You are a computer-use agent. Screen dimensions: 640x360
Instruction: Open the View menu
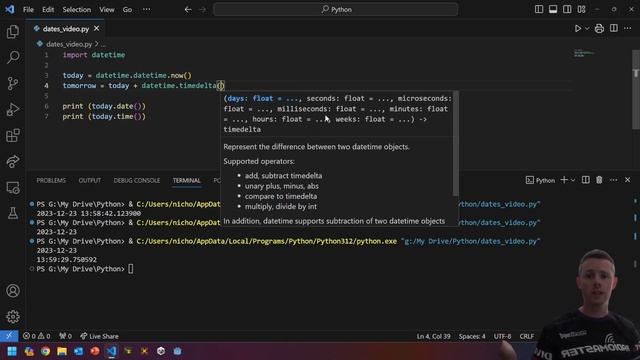pyautogui.click(x=107, y=9)
